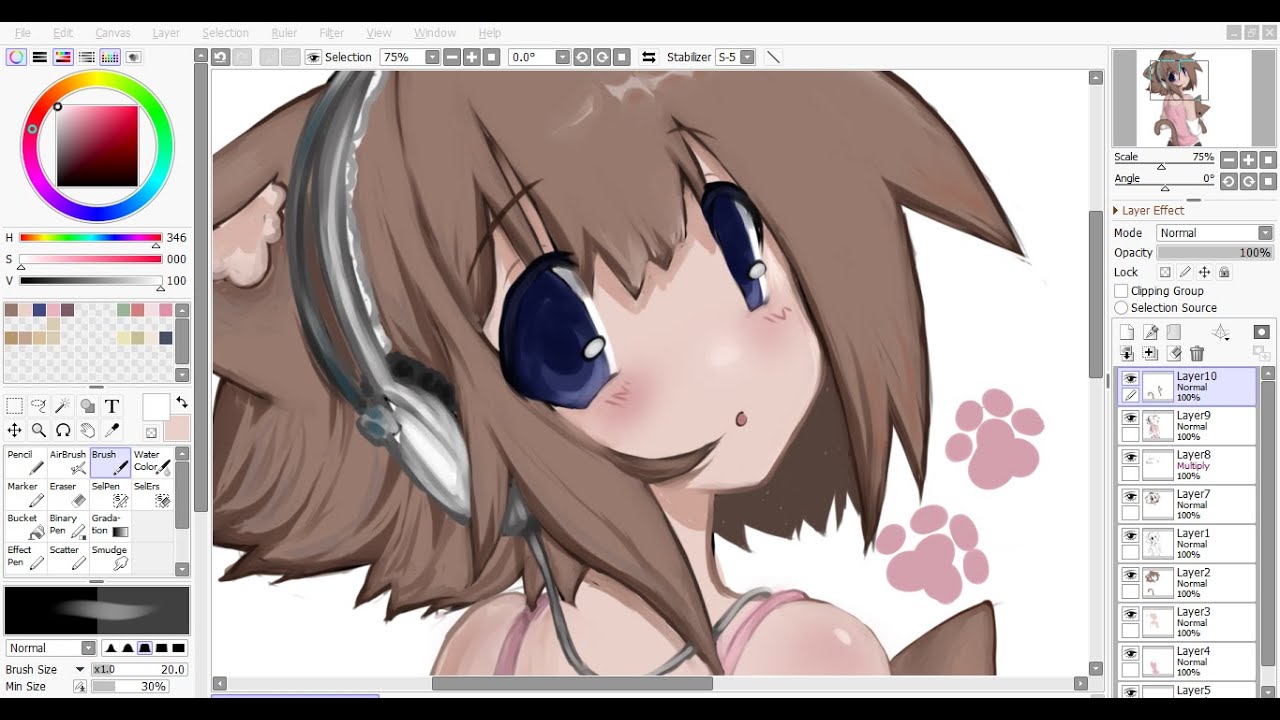Toggle Layer2 visibility eye
Screen dimensions: 1280x720
pyautogui.click(x=1130, y=575)
